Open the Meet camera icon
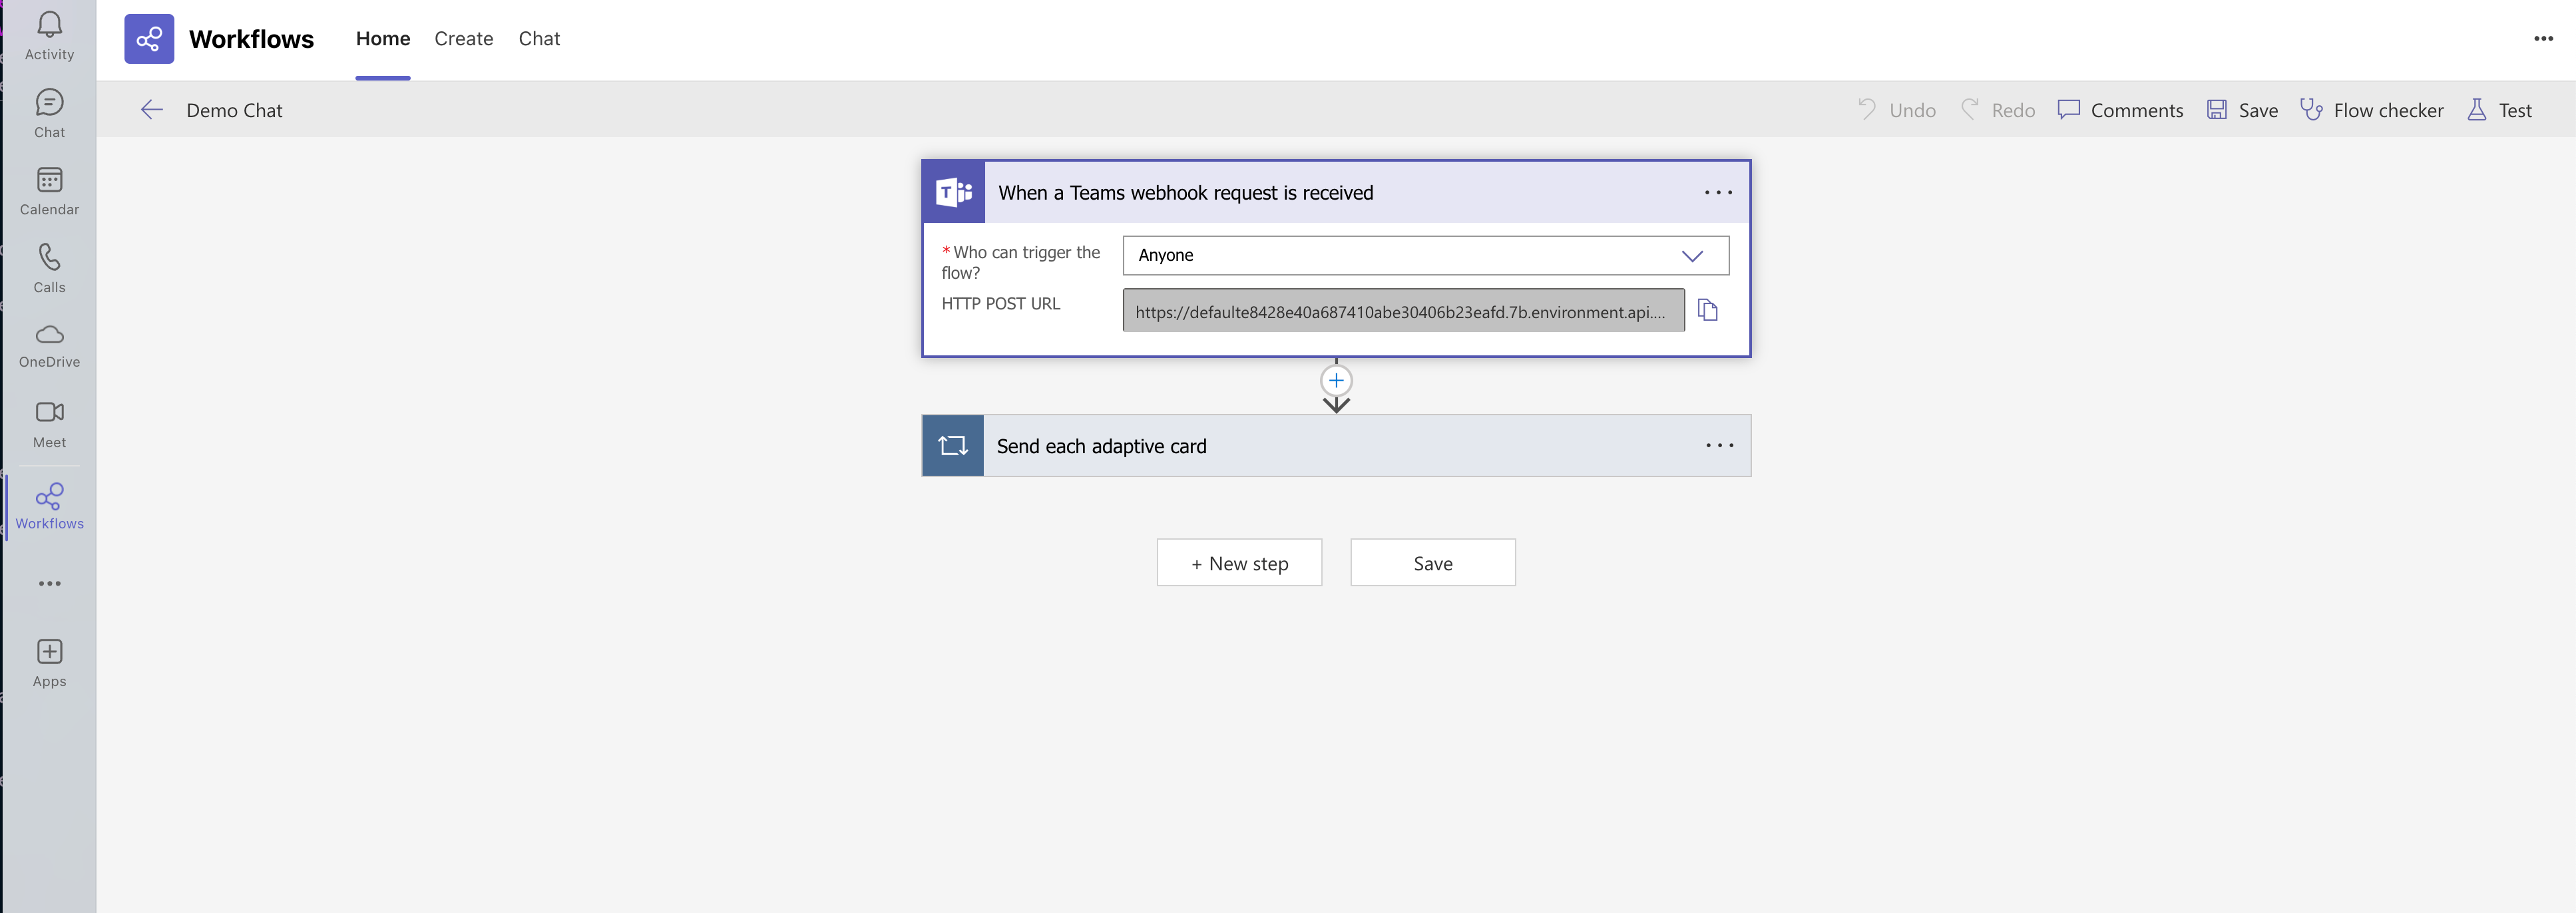2576x913 pixels. 49,423
